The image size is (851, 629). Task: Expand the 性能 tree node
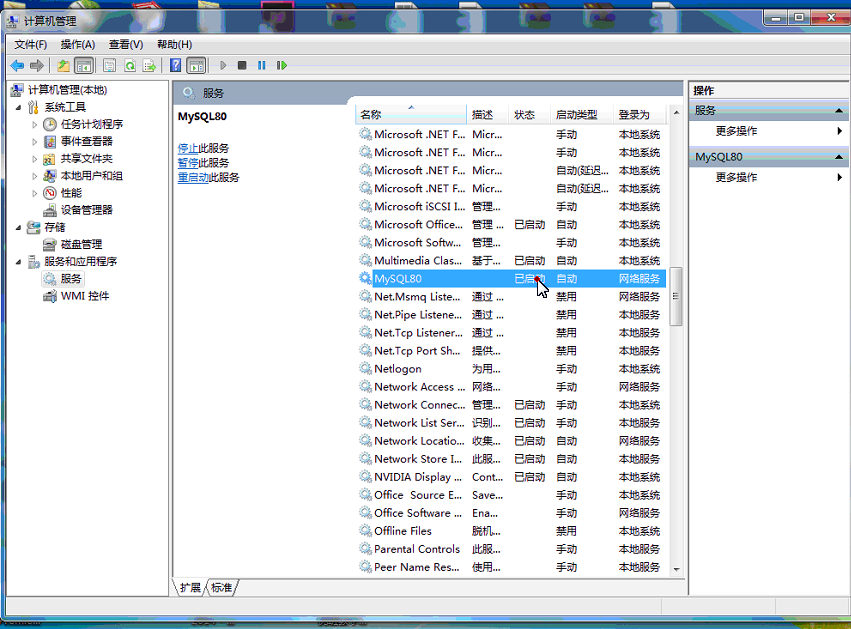(35, 193)
